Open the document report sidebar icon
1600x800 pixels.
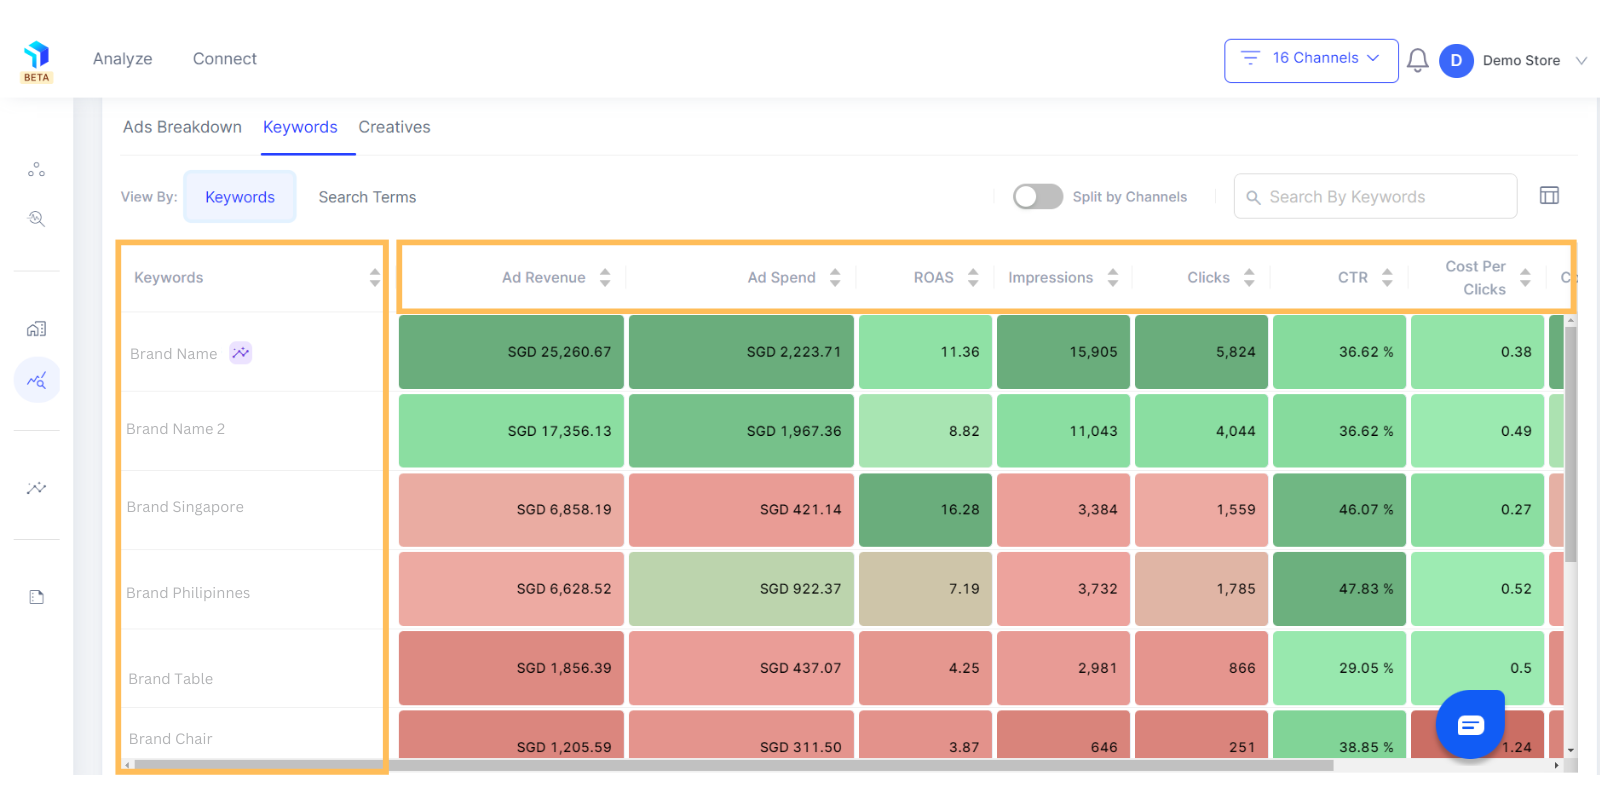(x=37, y=597)
